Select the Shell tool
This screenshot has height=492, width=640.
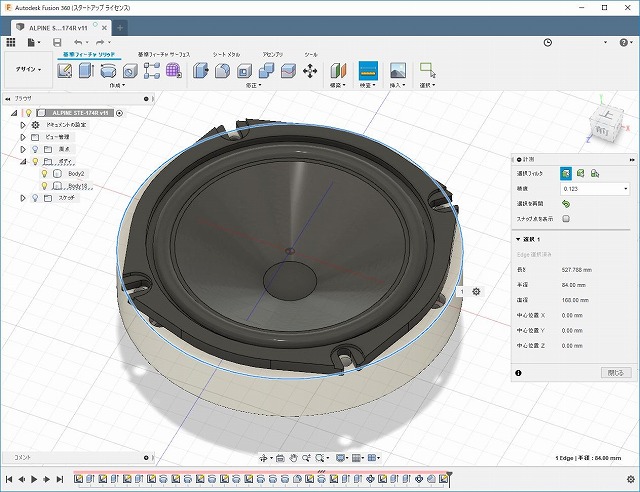pyautogui.click(x=244, y=71)
